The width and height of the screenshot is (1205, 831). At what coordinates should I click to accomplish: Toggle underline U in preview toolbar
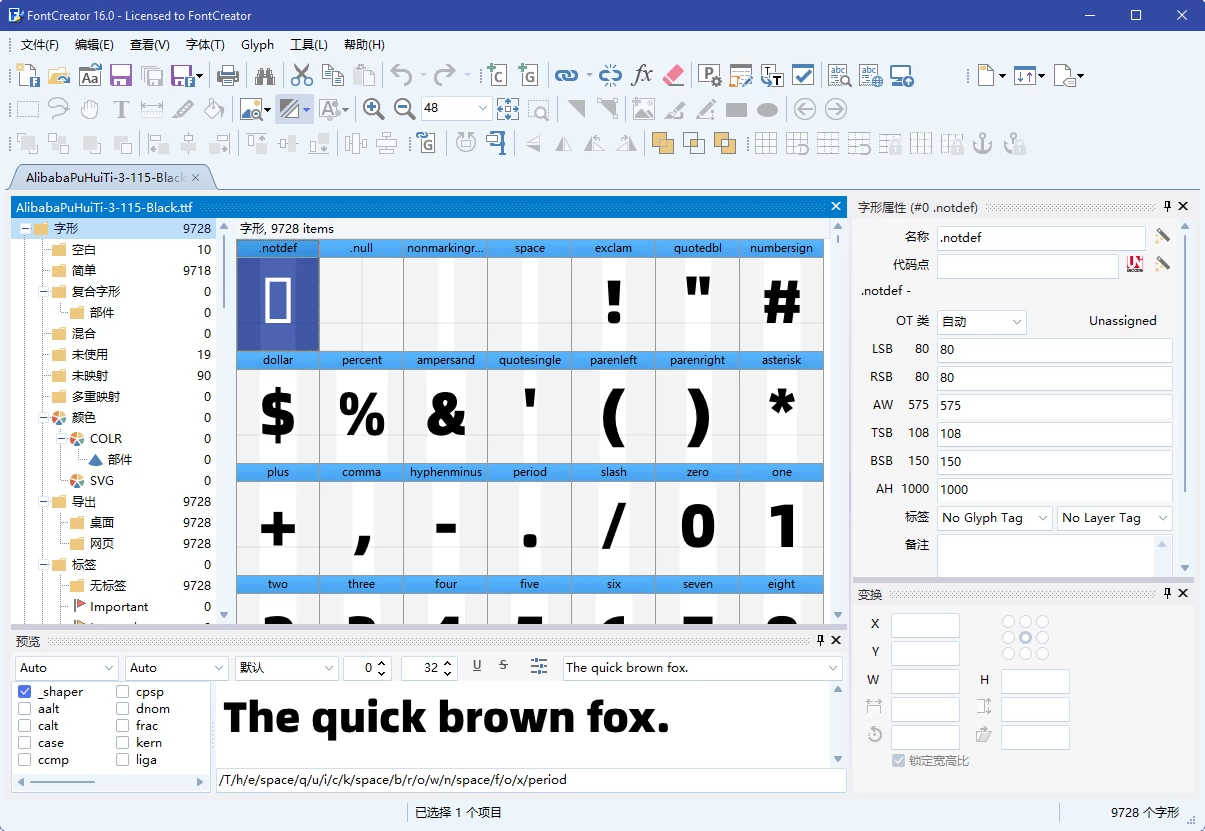point(477,666)
